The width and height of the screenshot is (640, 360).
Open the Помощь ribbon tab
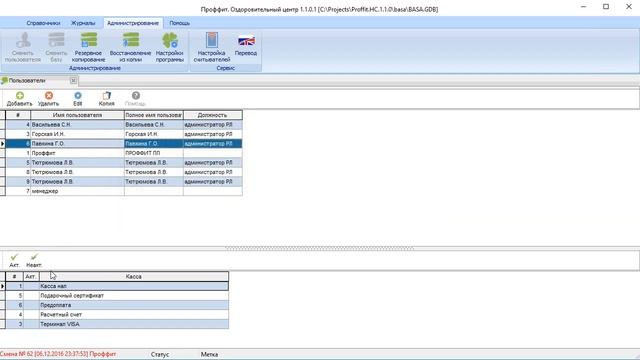[180, 23]
